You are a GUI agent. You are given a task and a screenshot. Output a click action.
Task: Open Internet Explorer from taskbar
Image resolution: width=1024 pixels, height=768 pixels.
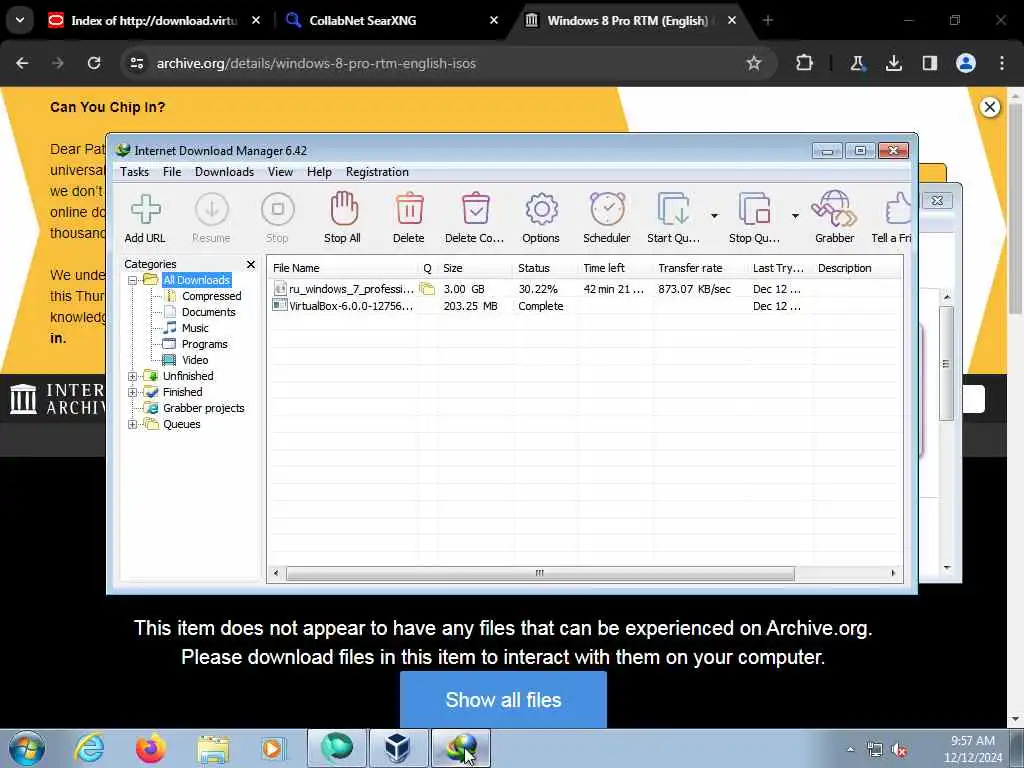pyautogui.click(x=89, y=748)
